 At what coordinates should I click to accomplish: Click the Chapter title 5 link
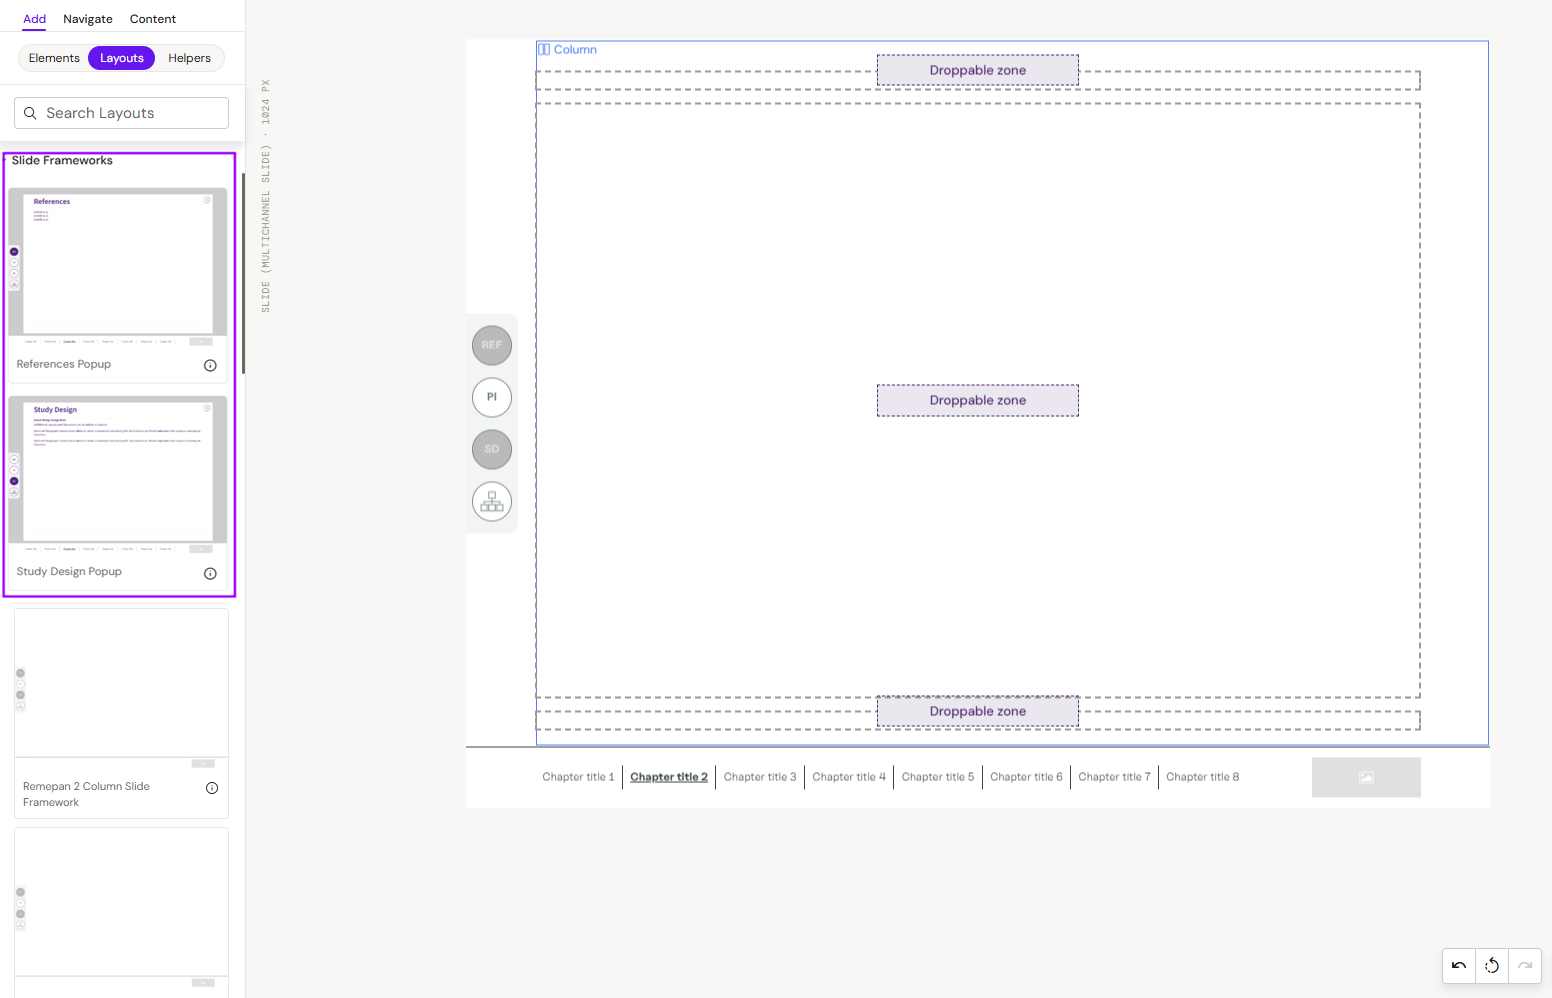[x=938, y=777]
